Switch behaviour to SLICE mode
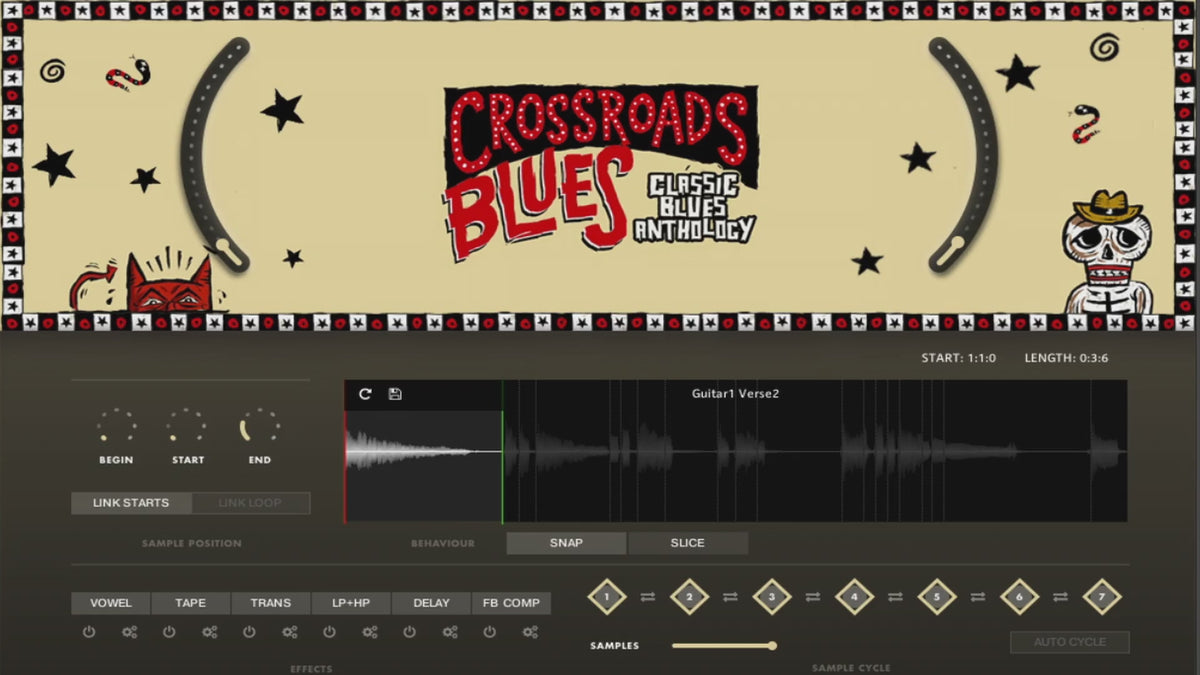The image size is (1200, 675). [687, 543]
